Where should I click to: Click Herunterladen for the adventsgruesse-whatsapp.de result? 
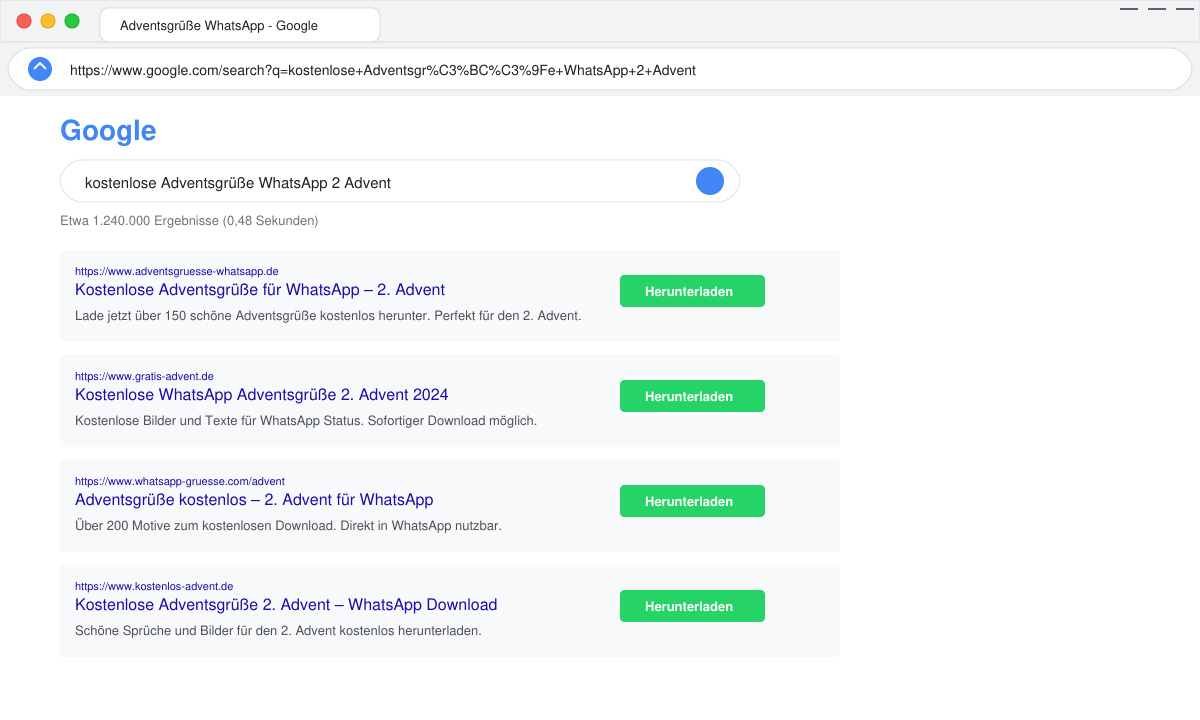point(692,291)
